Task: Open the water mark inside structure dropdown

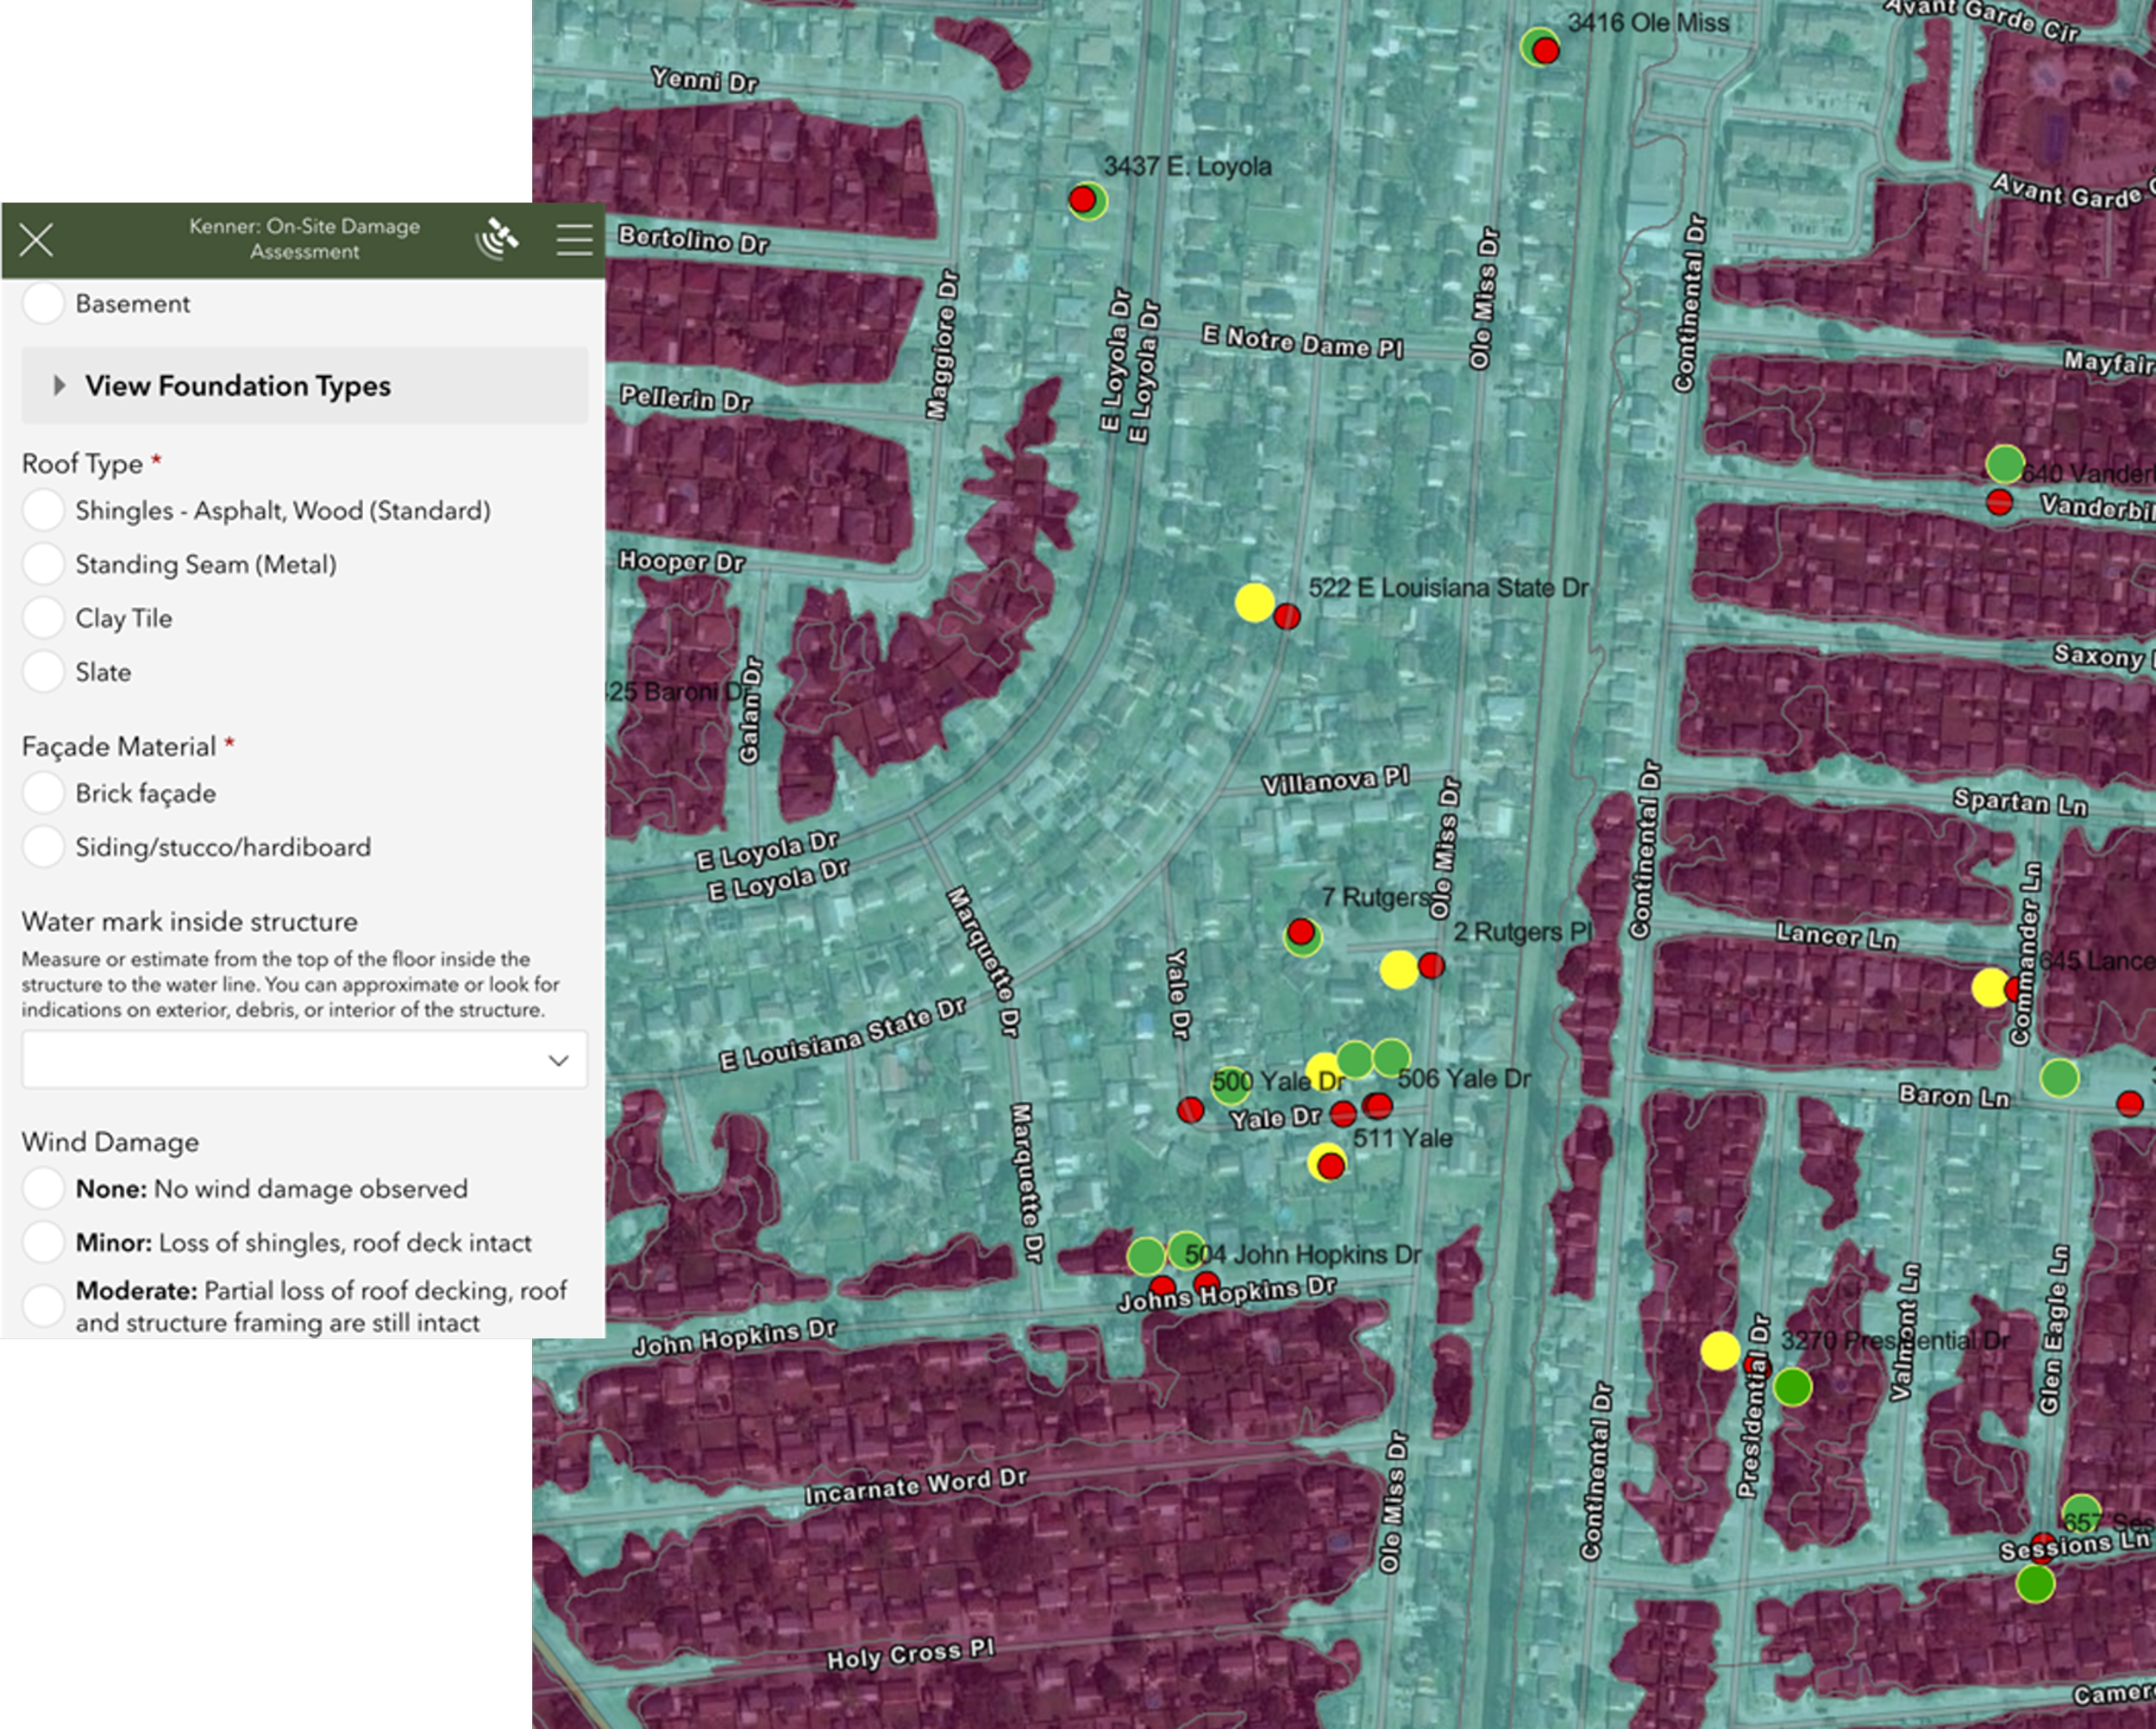Action: 305,1059
